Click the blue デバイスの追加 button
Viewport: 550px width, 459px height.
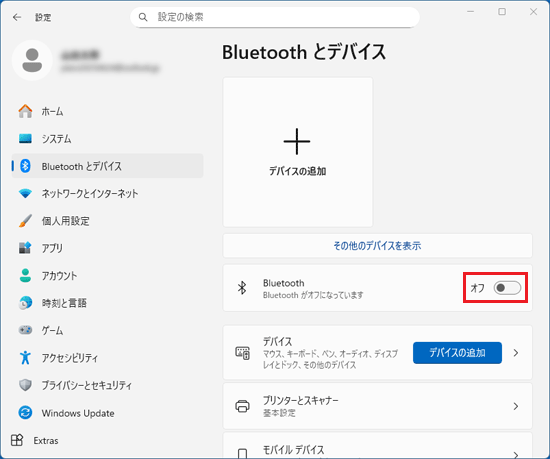click(457, 353)
